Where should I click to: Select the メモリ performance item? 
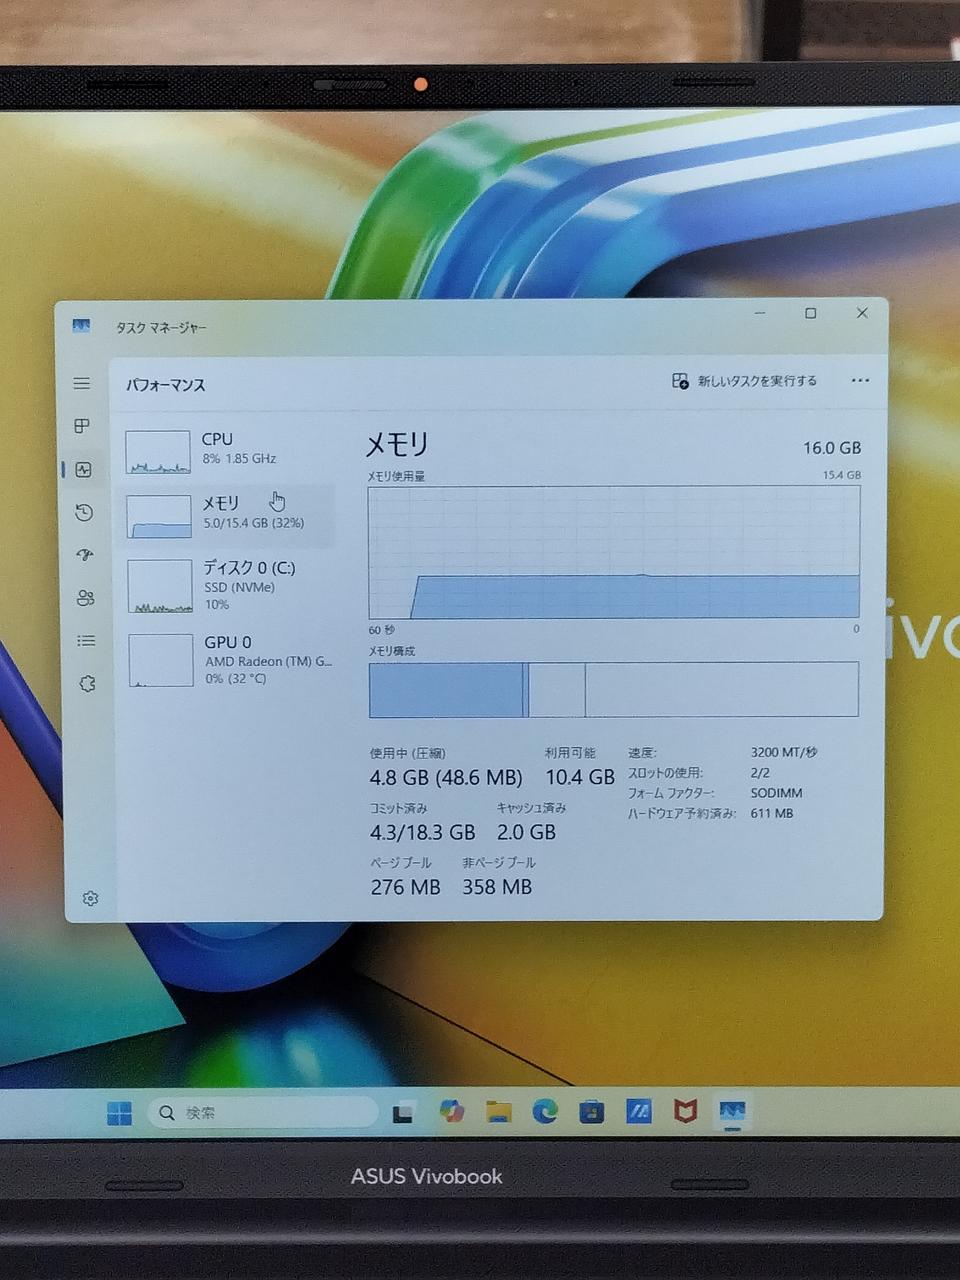coord(228,514)
